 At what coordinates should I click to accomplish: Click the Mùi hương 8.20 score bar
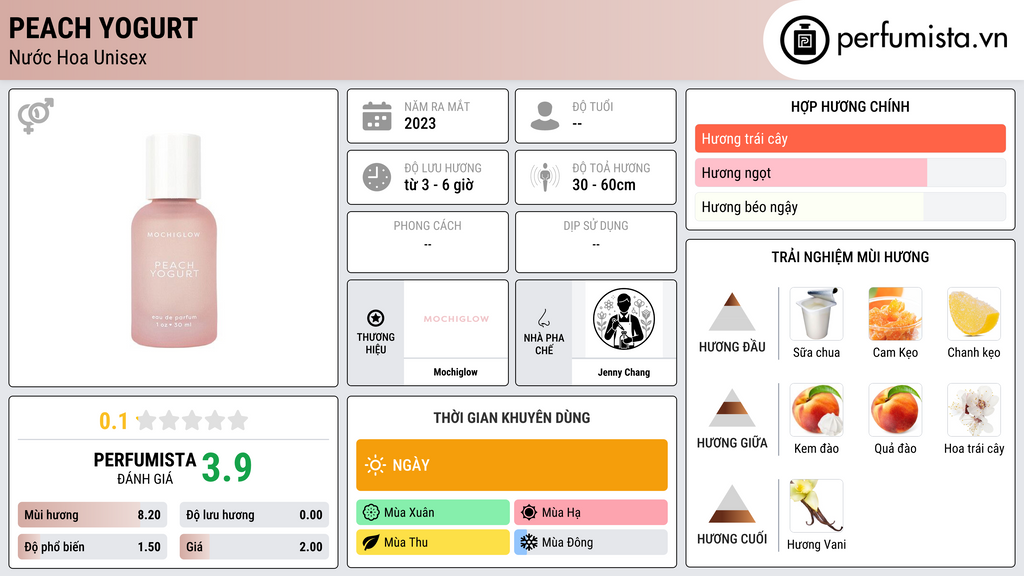click(x=93, y=515)
